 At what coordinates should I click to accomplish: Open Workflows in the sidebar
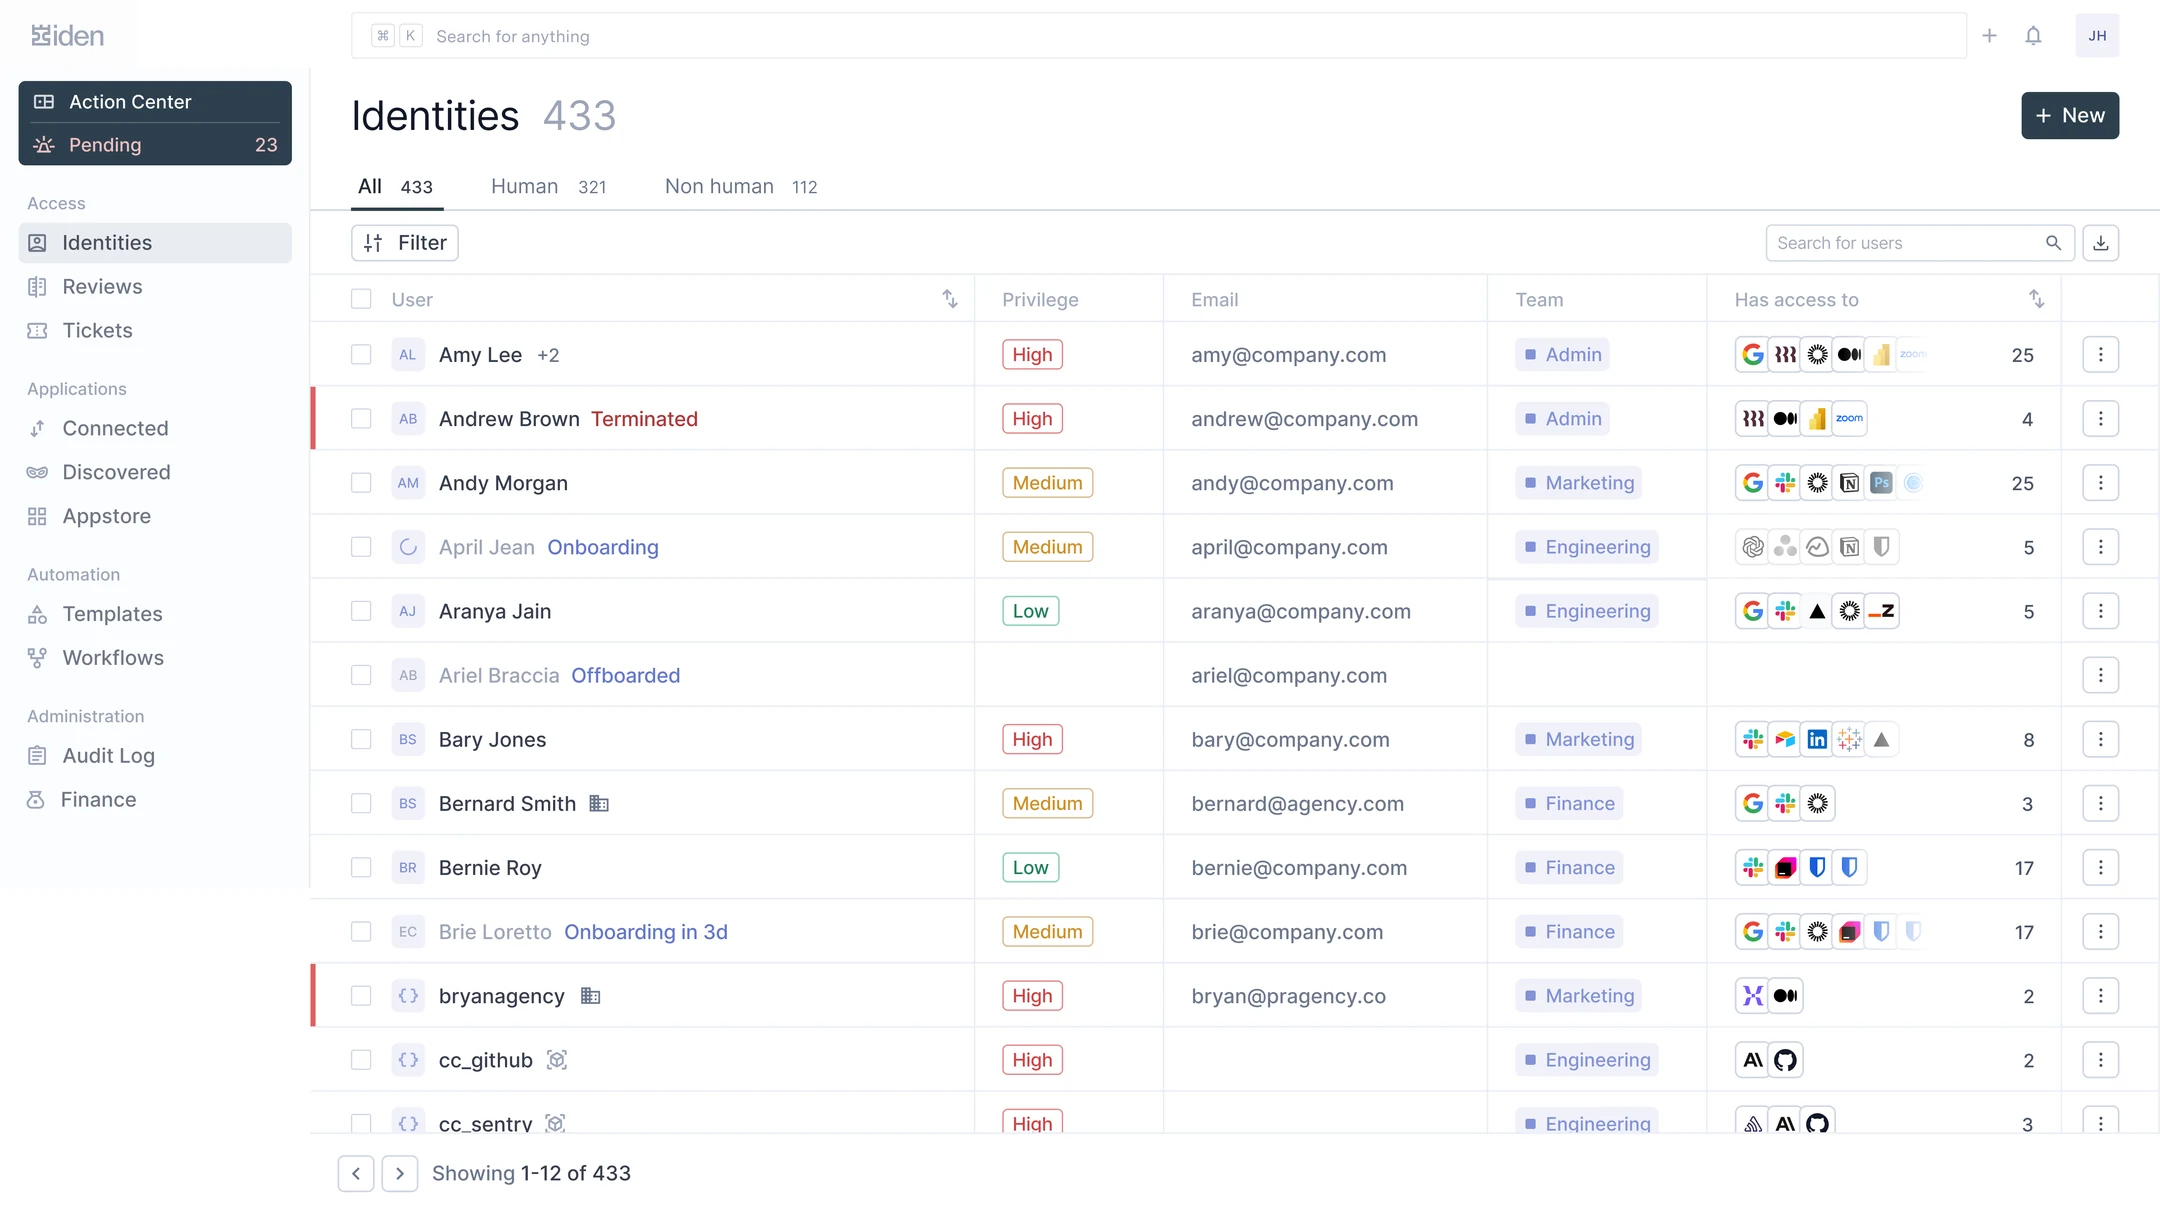(155, 658)
